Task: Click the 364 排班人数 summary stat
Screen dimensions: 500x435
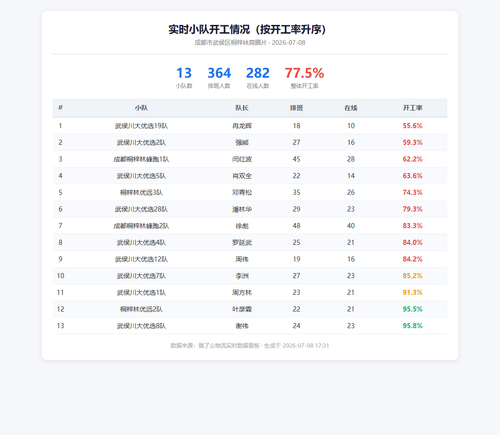Action: click(219, 77)
